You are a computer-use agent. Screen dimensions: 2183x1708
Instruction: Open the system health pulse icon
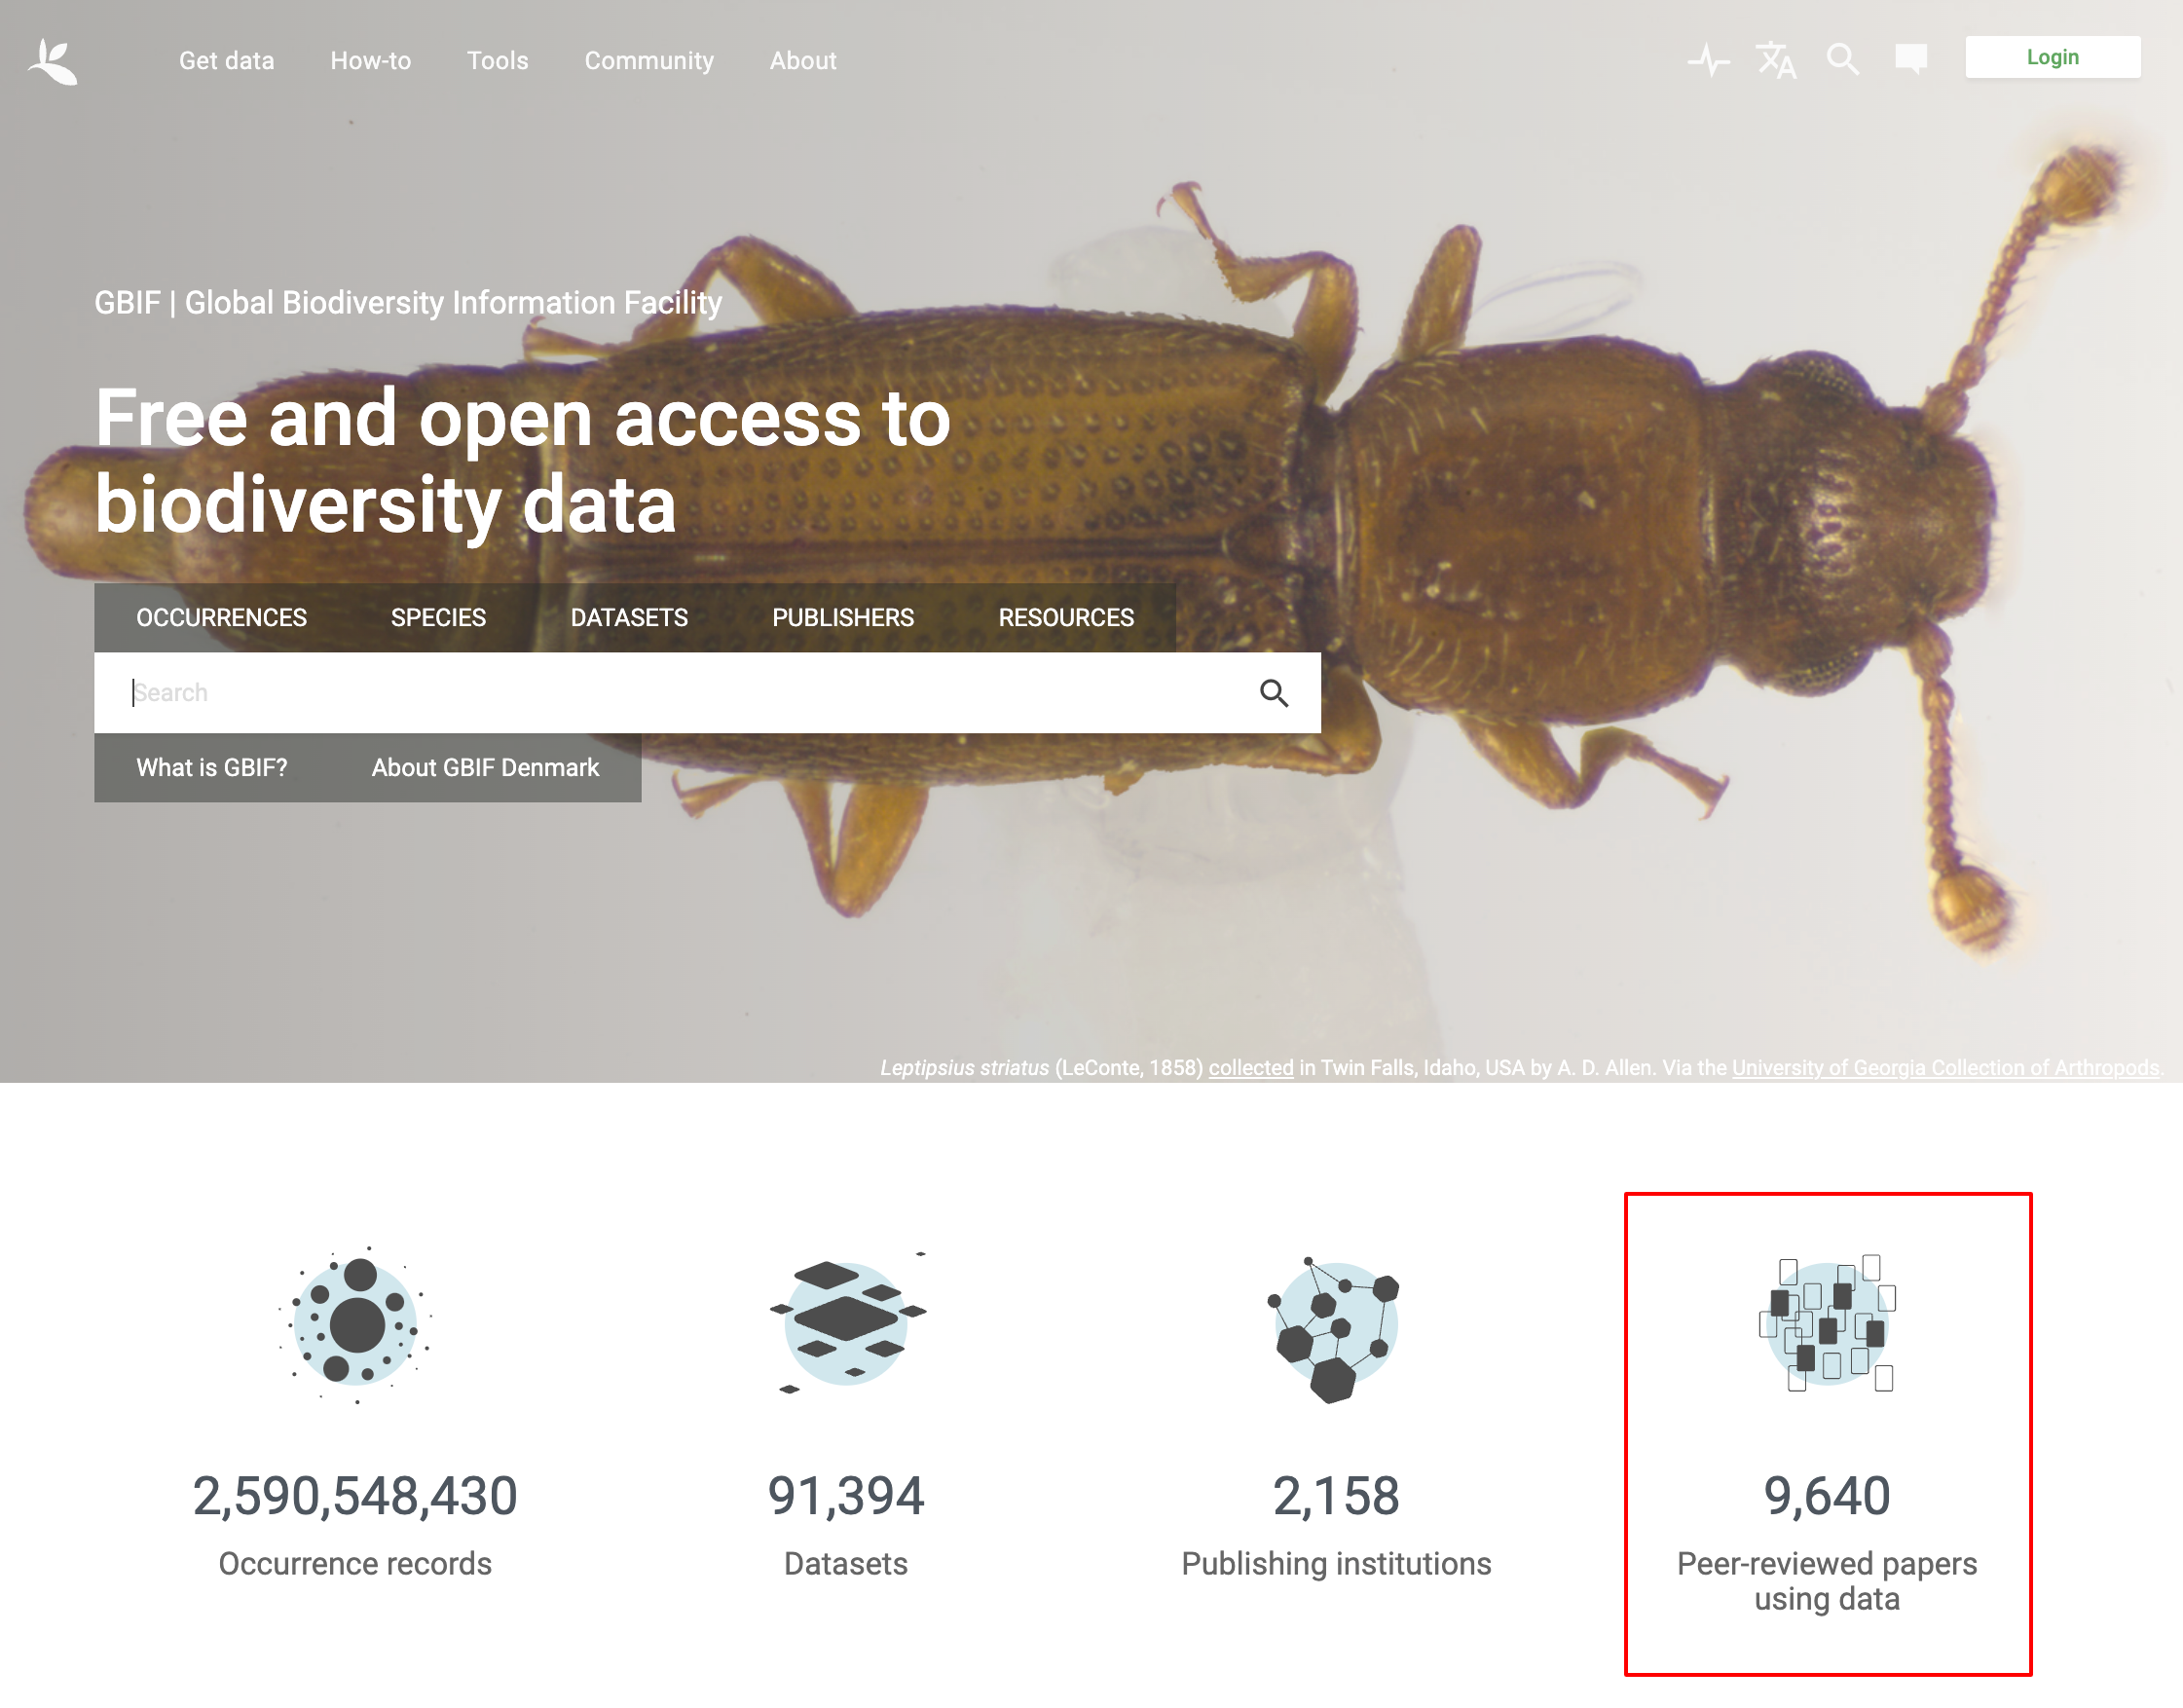coord(1708,60)
